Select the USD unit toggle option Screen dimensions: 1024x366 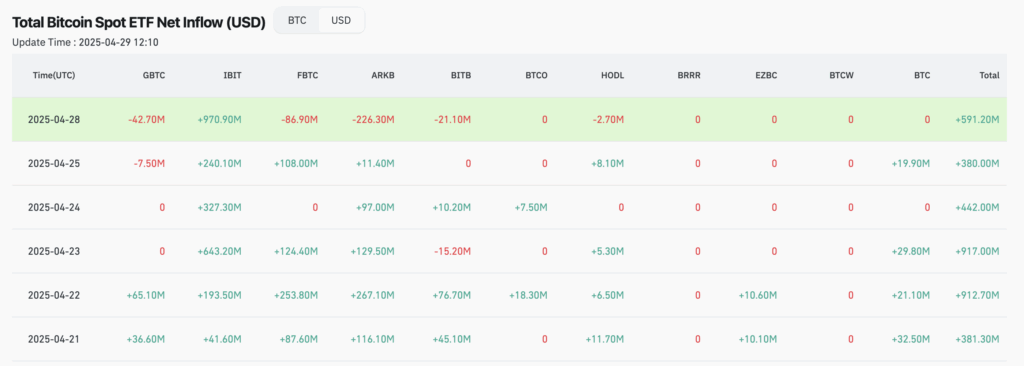click(341, 20)
